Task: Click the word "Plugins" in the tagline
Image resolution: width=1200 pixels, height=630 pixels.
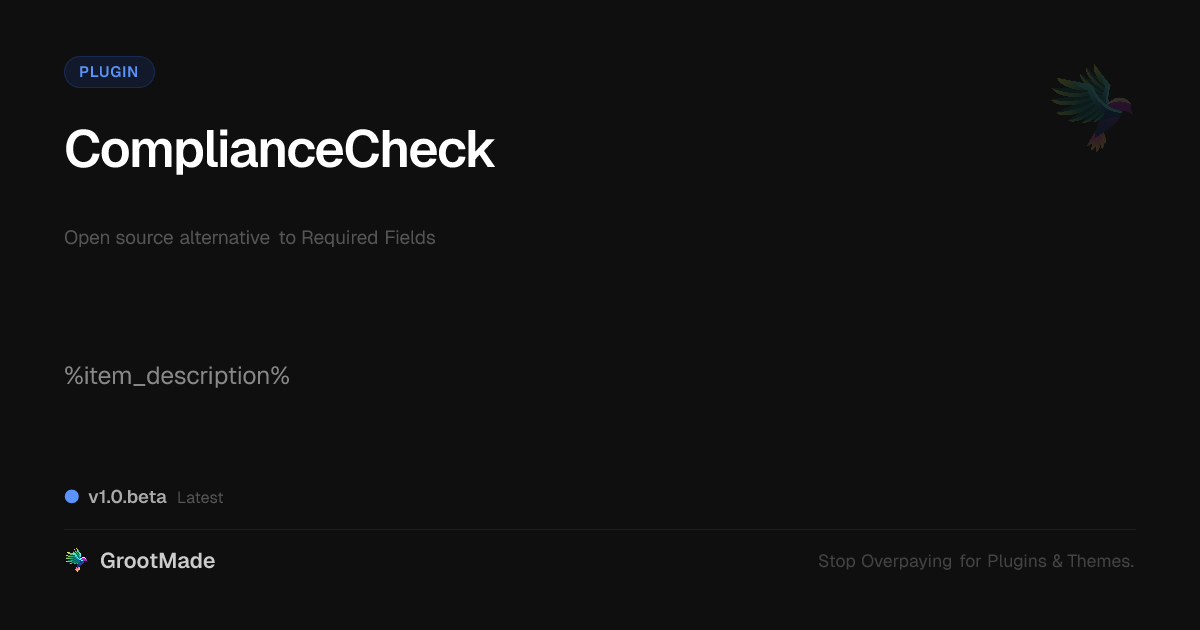Action: tap(1016, 562)
